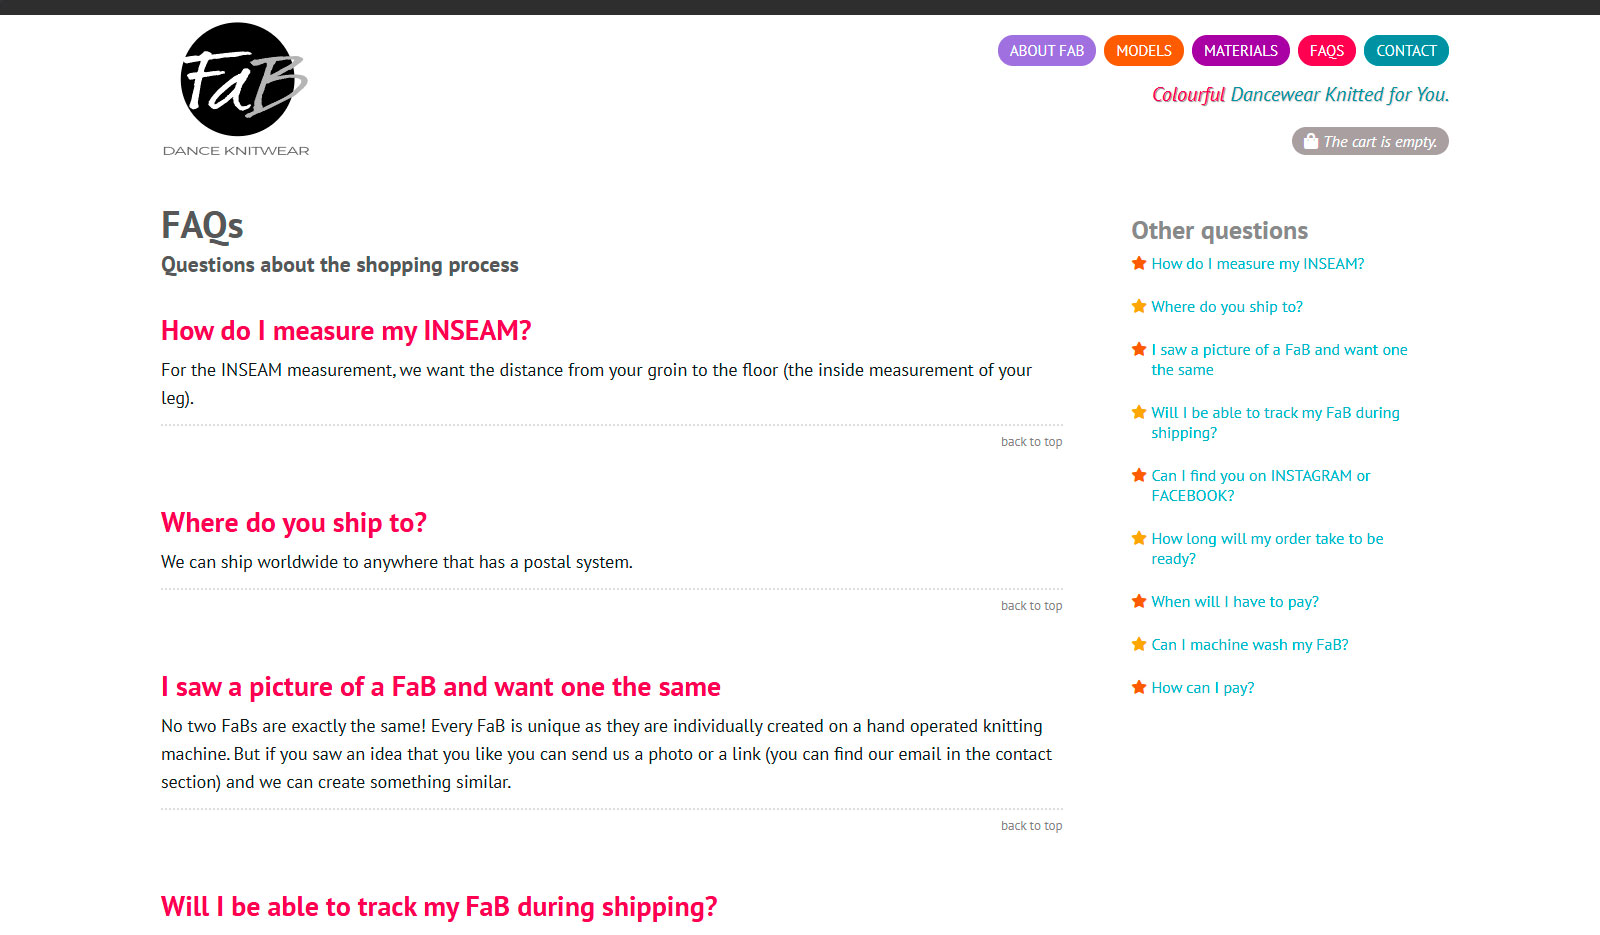Click the 'Where do you ship to?' main heading
Screen dimensions: 1600x935
(294, 523)
